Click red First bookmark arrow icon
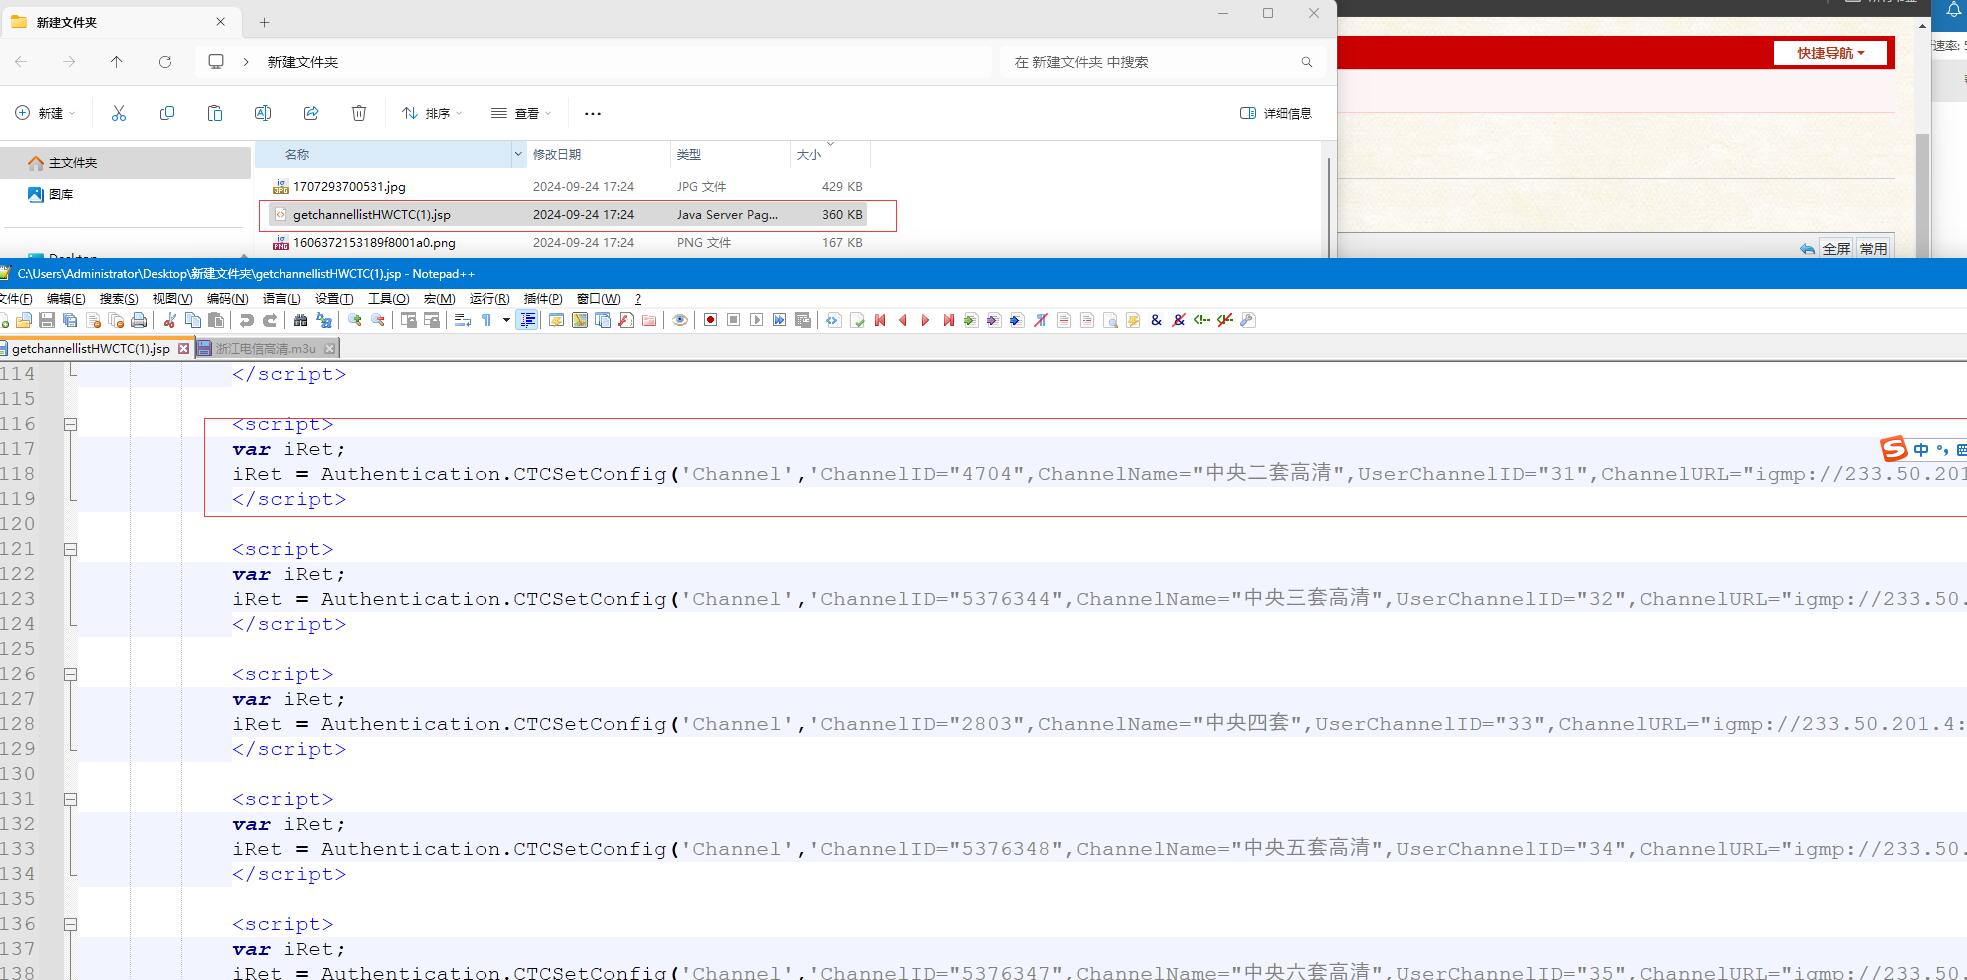This screenshot has width=1967, height=980. click(880, 320)
